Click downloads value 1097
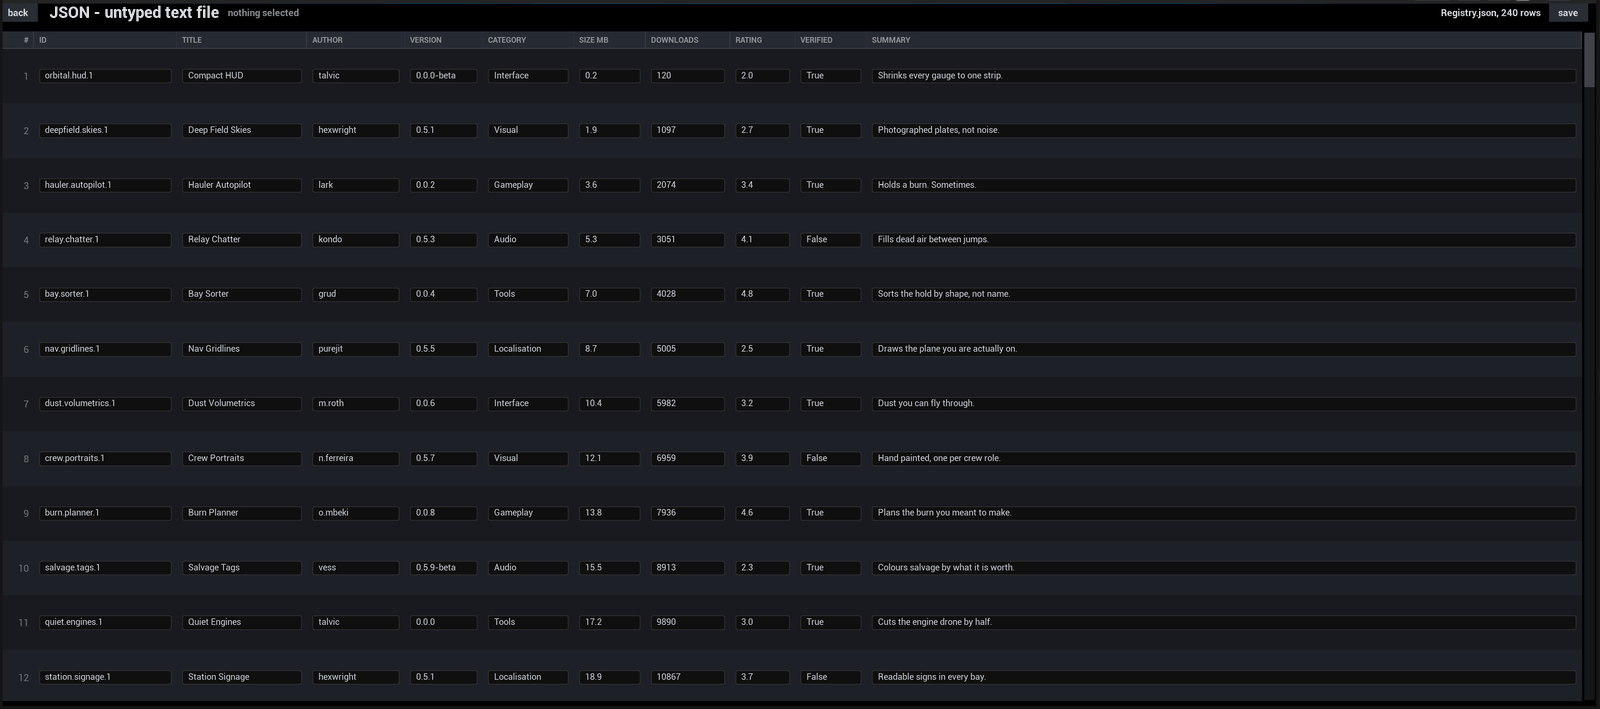The width and height of the screenshot is (1600, 709). 688,130
